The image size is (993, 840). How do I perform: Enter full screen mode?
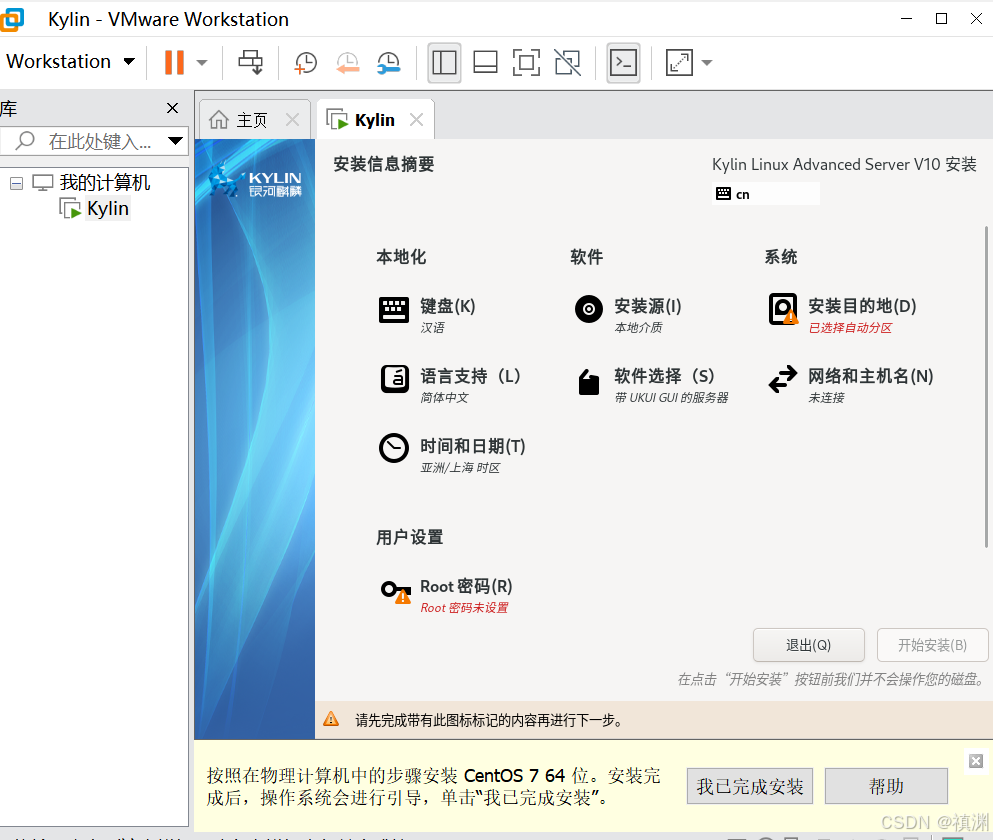click(x=526, y=62)
